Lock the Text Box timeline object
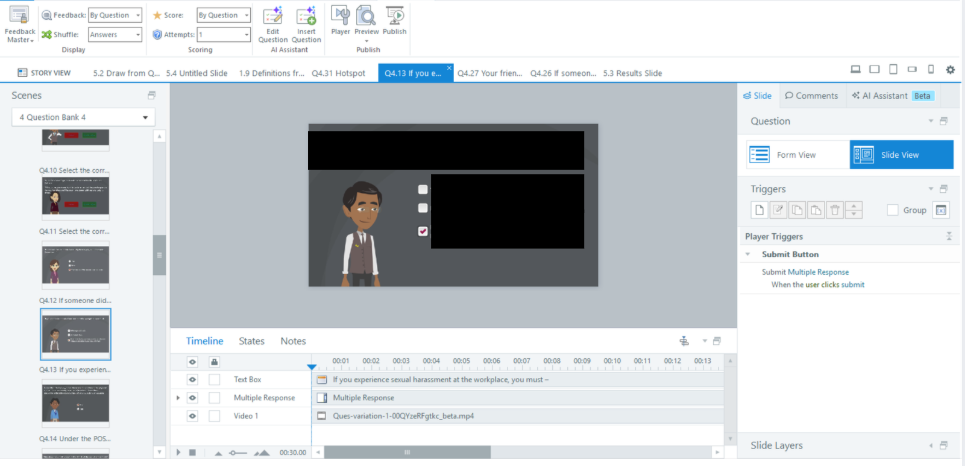This screenshot has height=466, width=965. pos(214,380)
